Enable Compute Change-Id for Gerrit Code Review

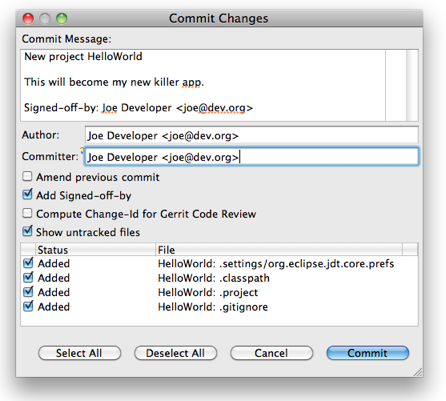pos(27,213)
